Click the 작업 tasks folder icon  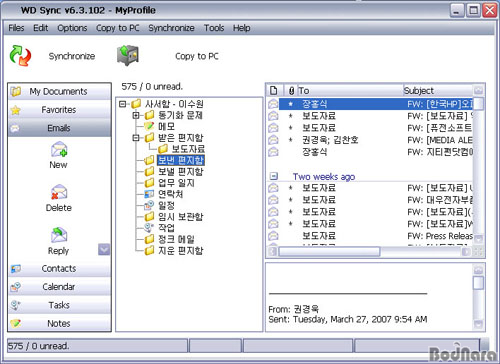tap(149, 228)
